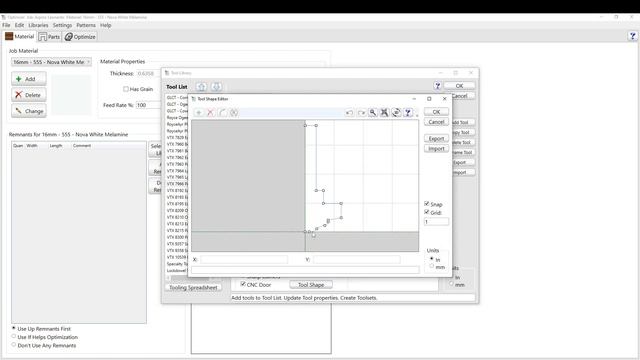The height and width of the screenshot is (360, 640).
Task: Move tool up with Tool List up arrow
Action: 201,87
